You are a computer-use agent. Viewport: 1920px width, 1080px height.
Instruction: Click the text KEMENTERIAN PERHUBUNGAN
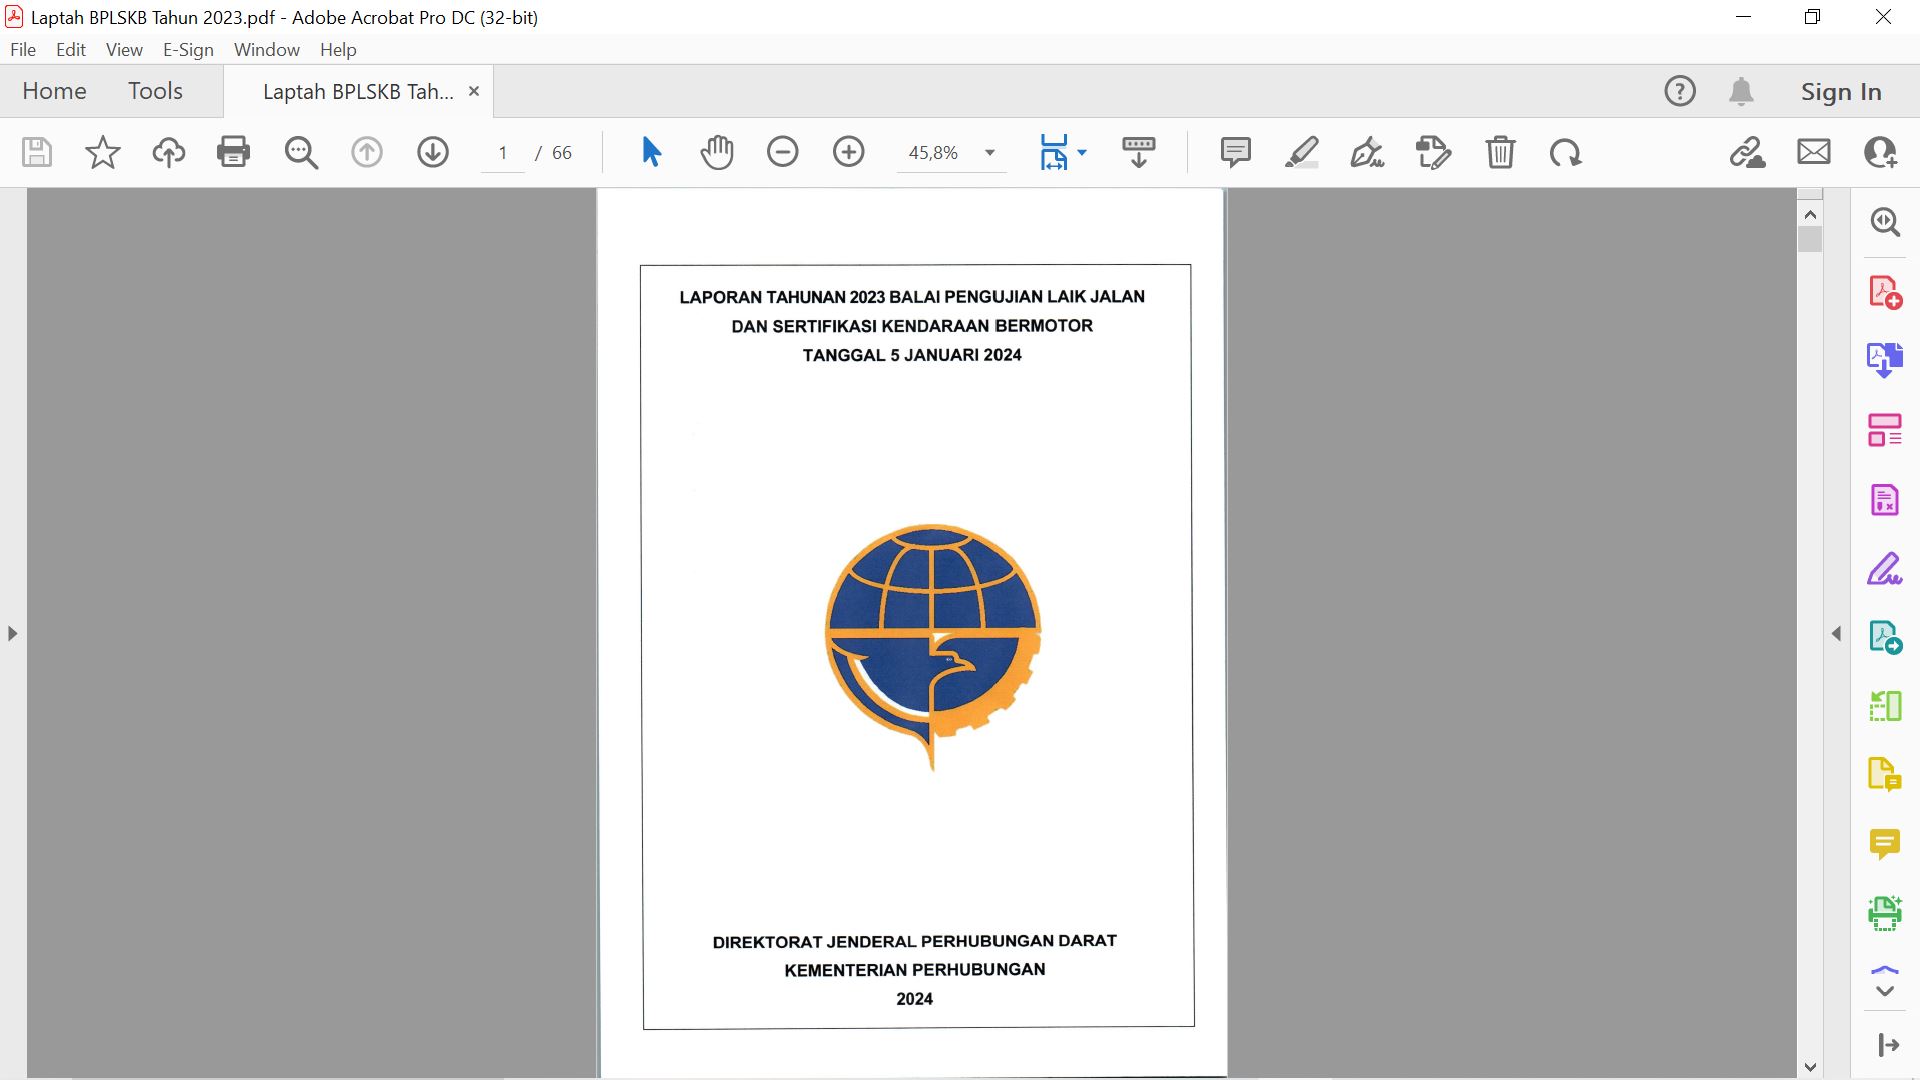point(915,970)
